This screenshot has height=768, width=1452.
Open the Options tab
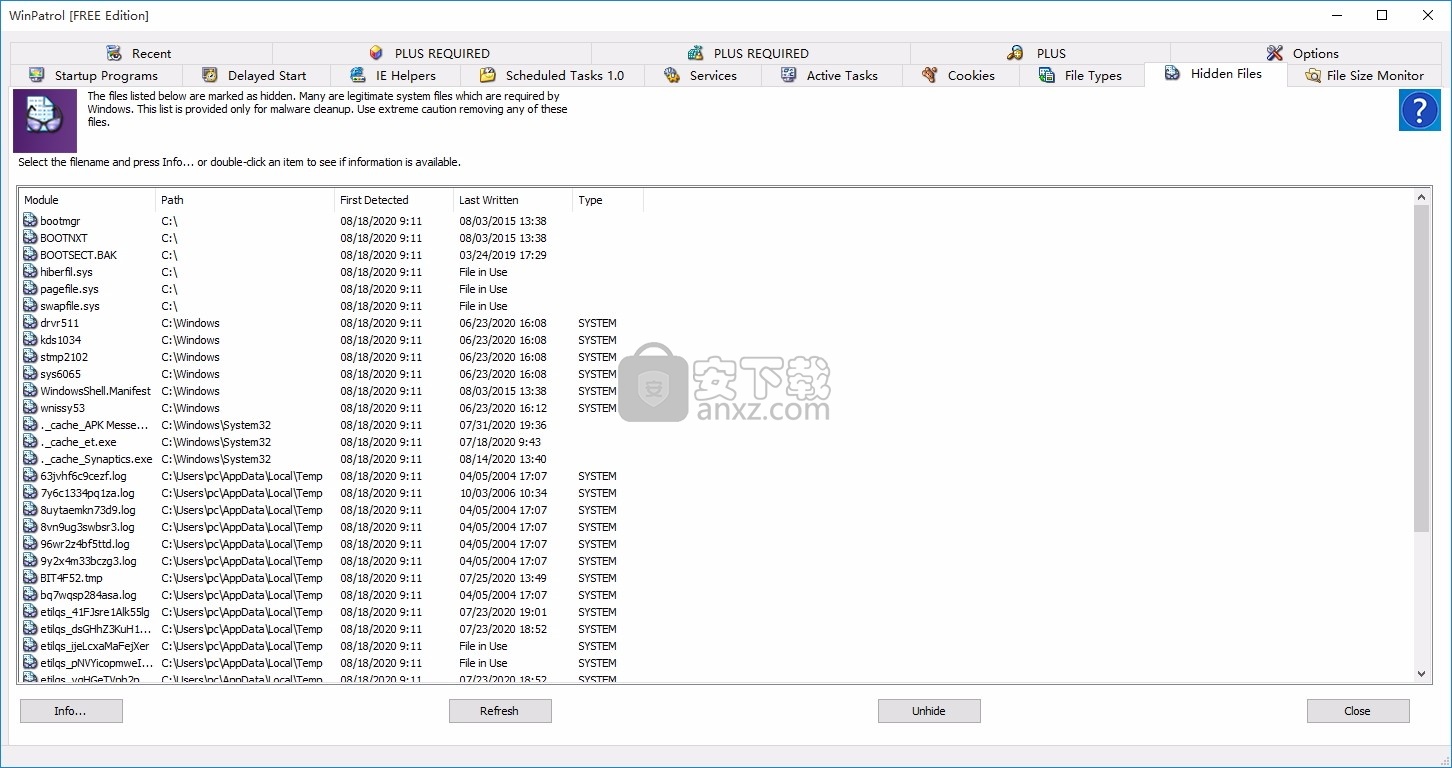(x=1306, y=53)
